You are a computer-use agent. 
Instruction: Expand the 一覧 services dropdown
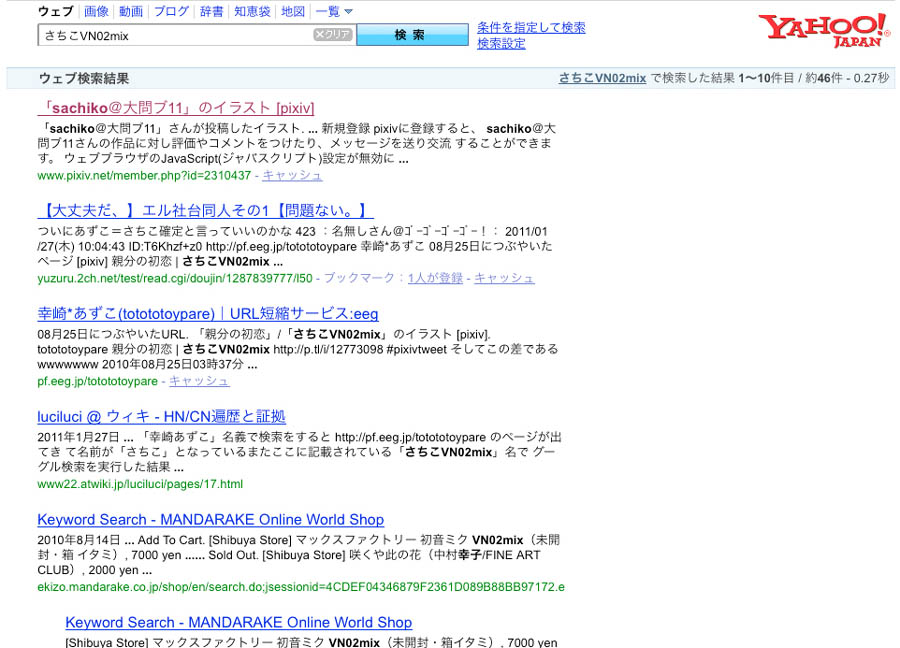pyautogui.click(x=334, y=12)
